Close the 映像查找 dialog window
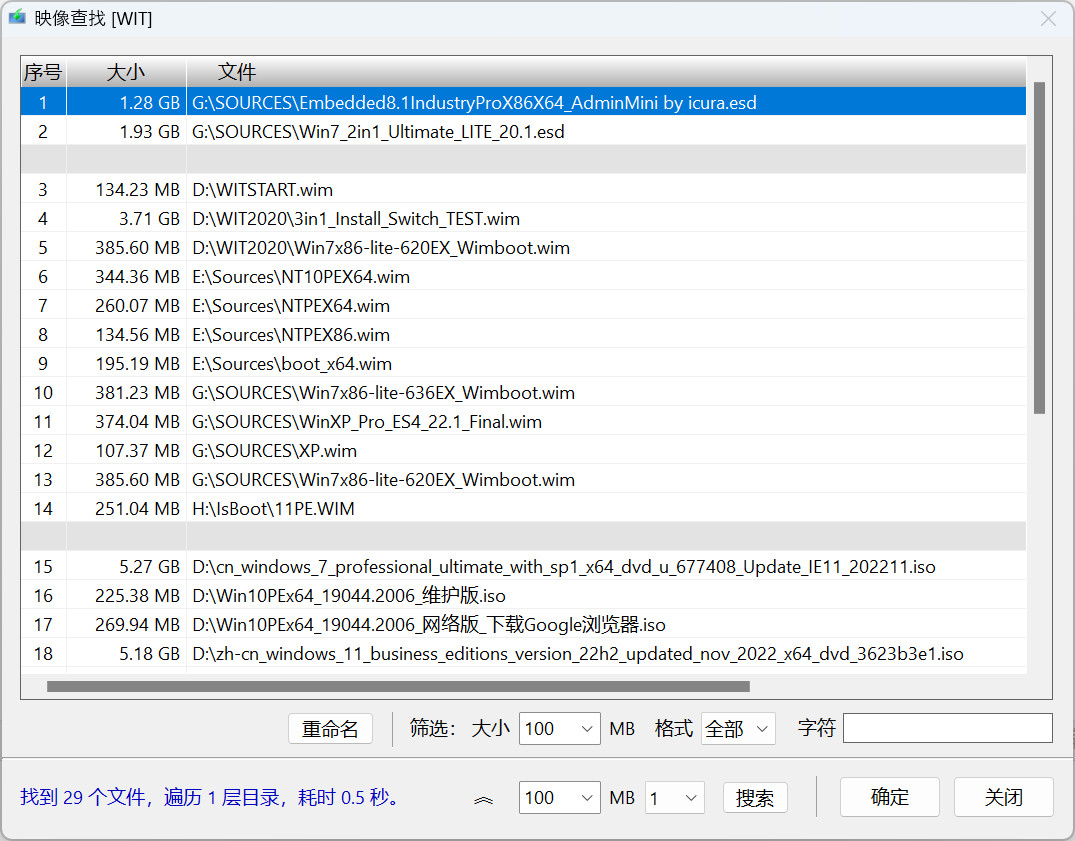The image size is (1075, 841). tap(1048, 19)
